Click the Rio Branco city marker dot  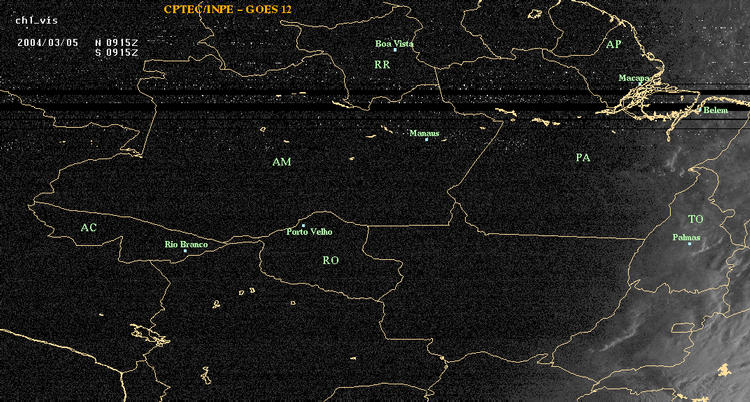185,251
